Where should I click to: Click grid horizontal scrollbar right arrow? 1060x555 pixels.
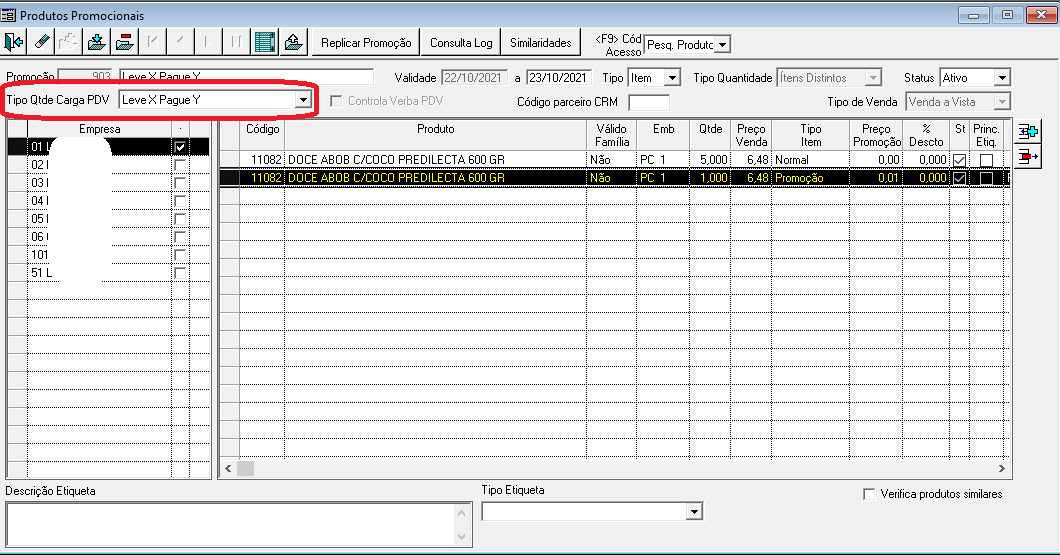coord(1001,468)
